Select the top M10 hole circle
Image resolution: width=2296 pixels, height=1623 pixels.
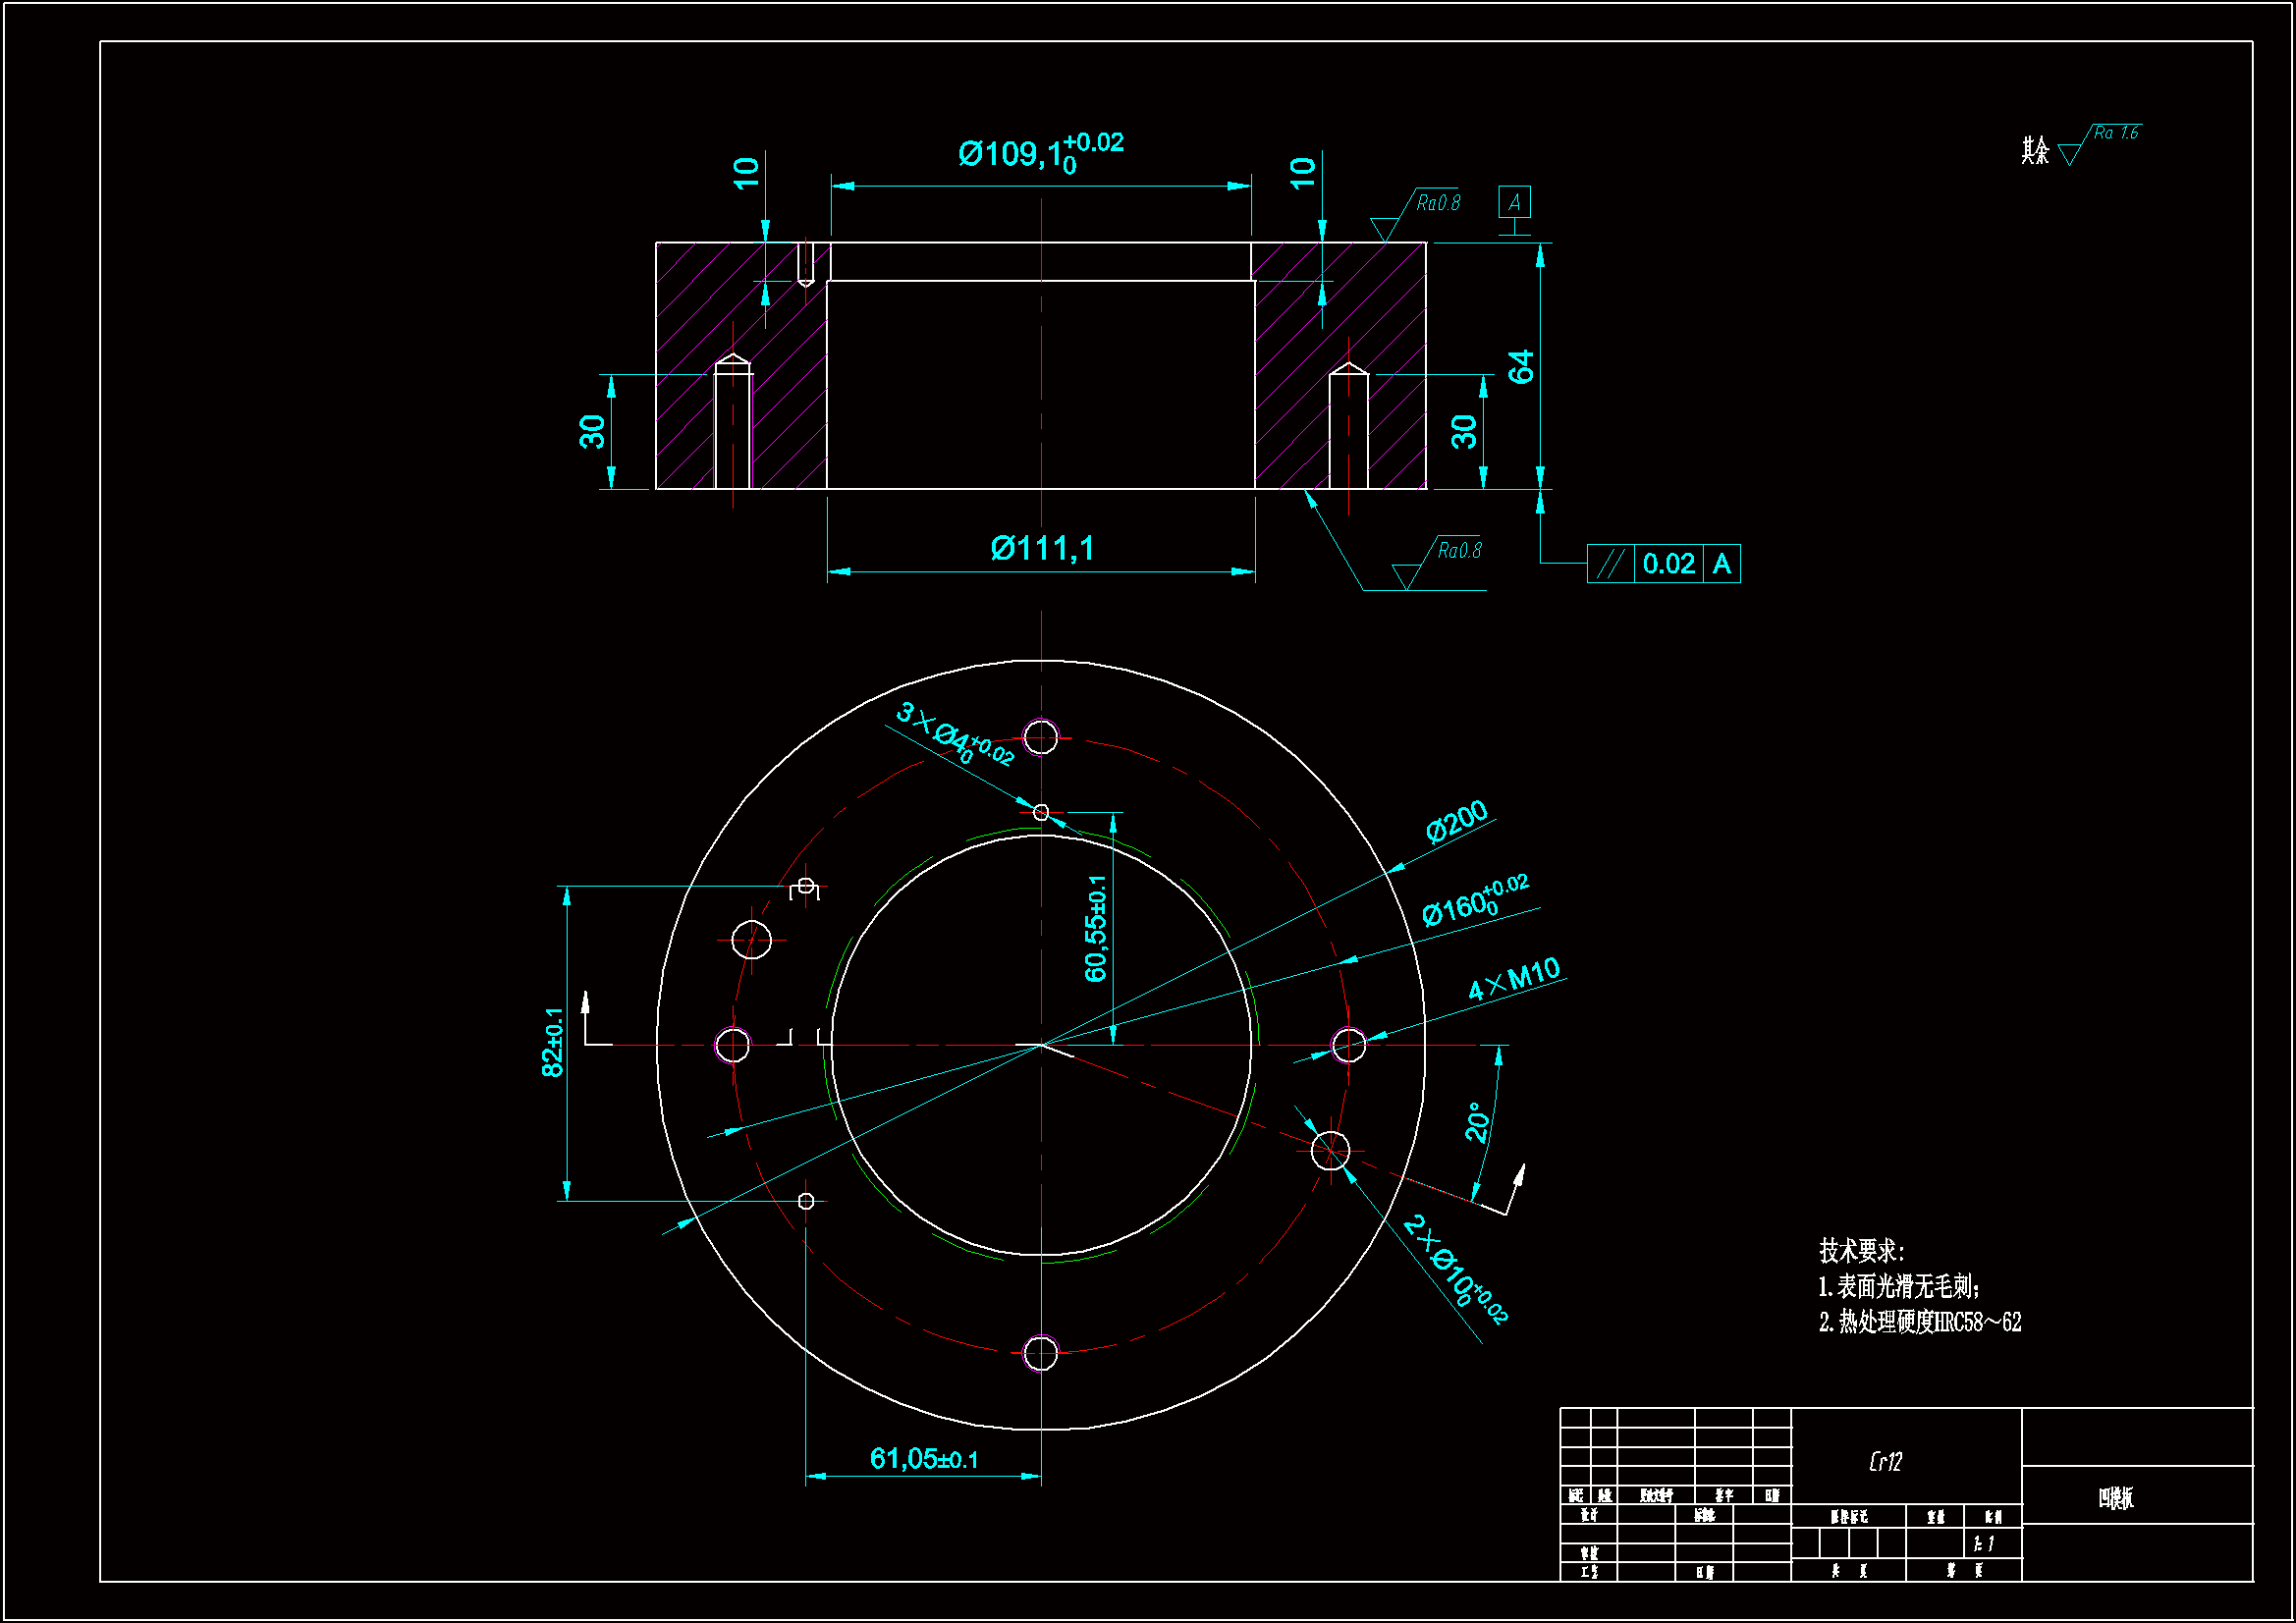(1041, 737)
